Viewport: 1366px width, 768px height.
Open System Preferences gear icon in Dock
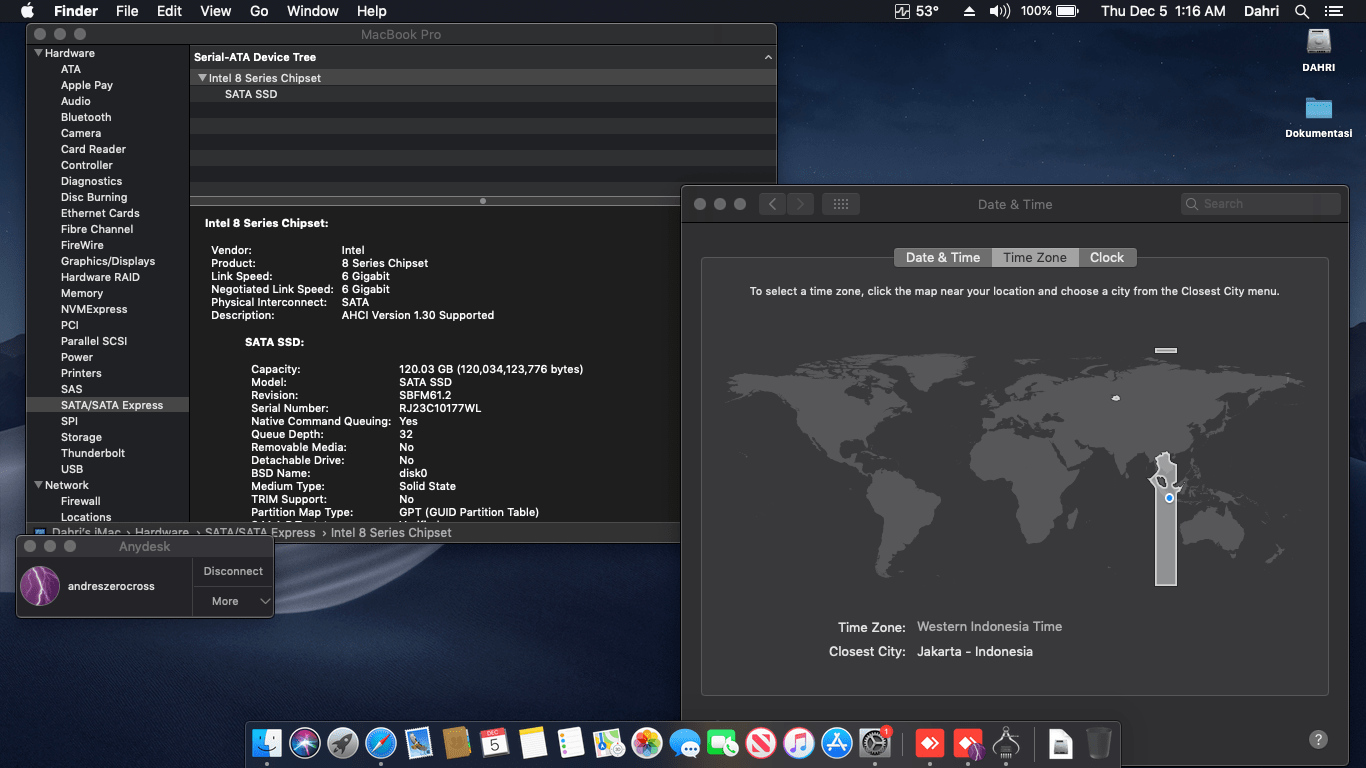tap(875, 743)
